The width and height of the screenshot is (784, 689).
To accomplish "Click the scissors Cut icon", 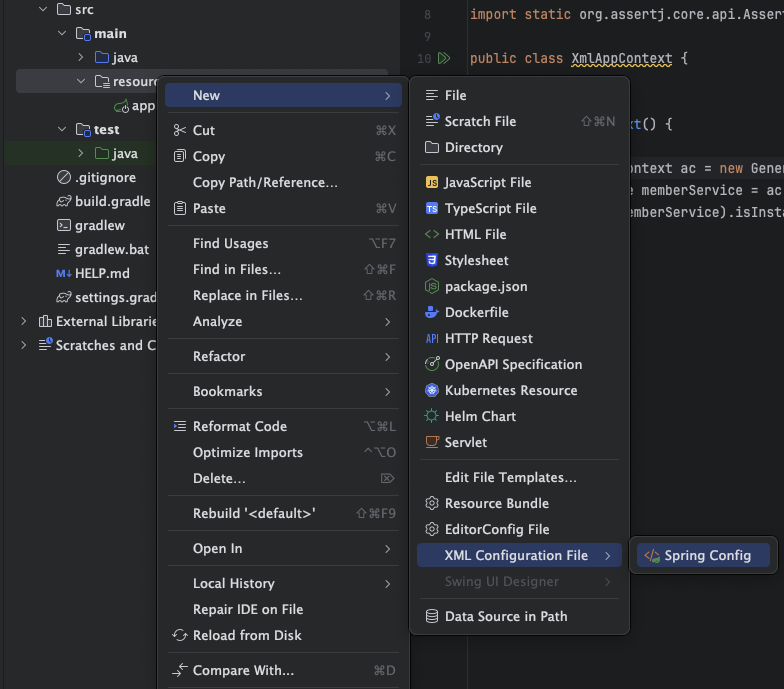I will click(180, 130).
